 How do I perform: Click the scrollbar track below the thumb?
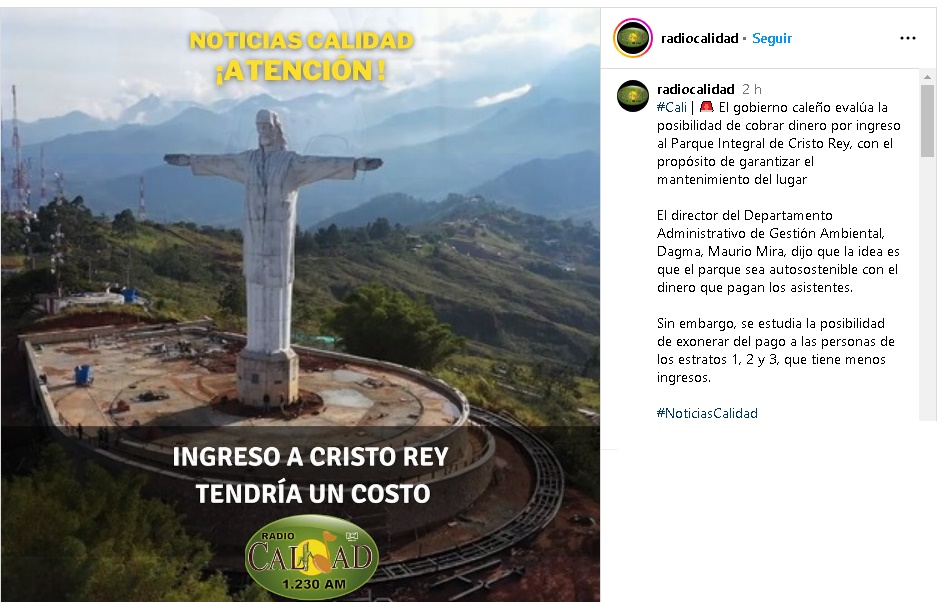[927, 289]
